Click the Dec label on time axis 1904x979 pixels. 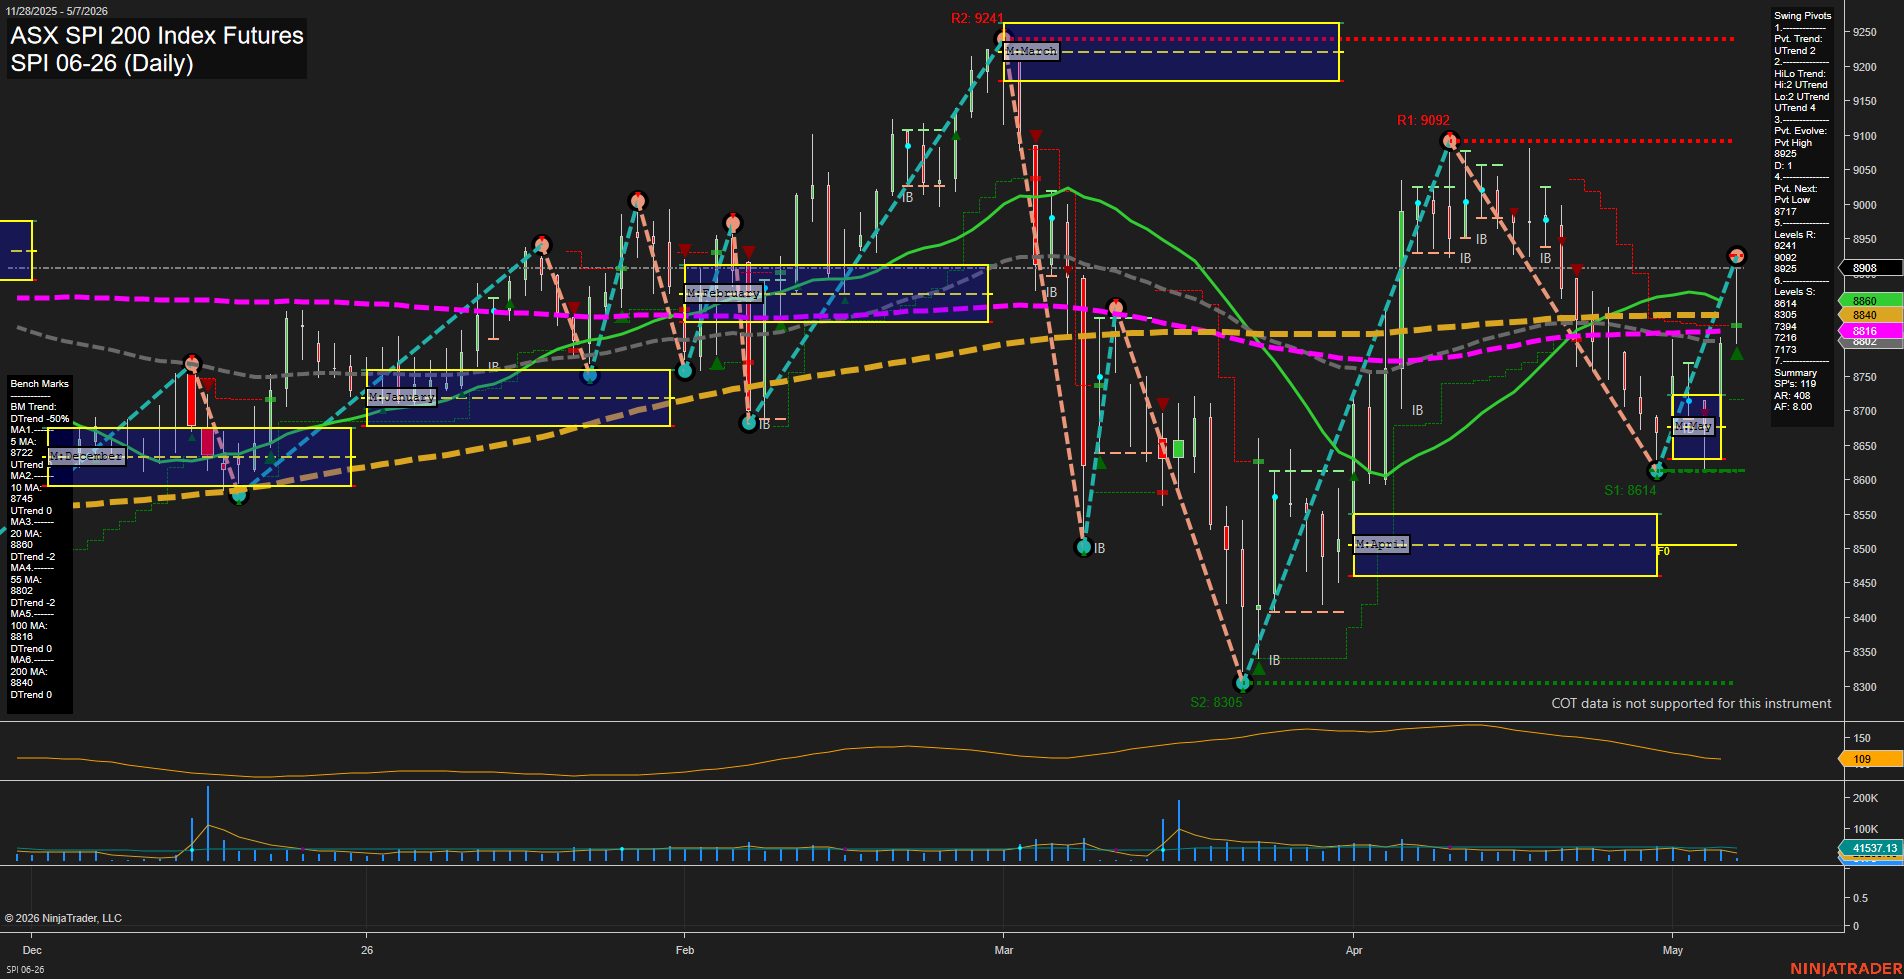(32, 950)
